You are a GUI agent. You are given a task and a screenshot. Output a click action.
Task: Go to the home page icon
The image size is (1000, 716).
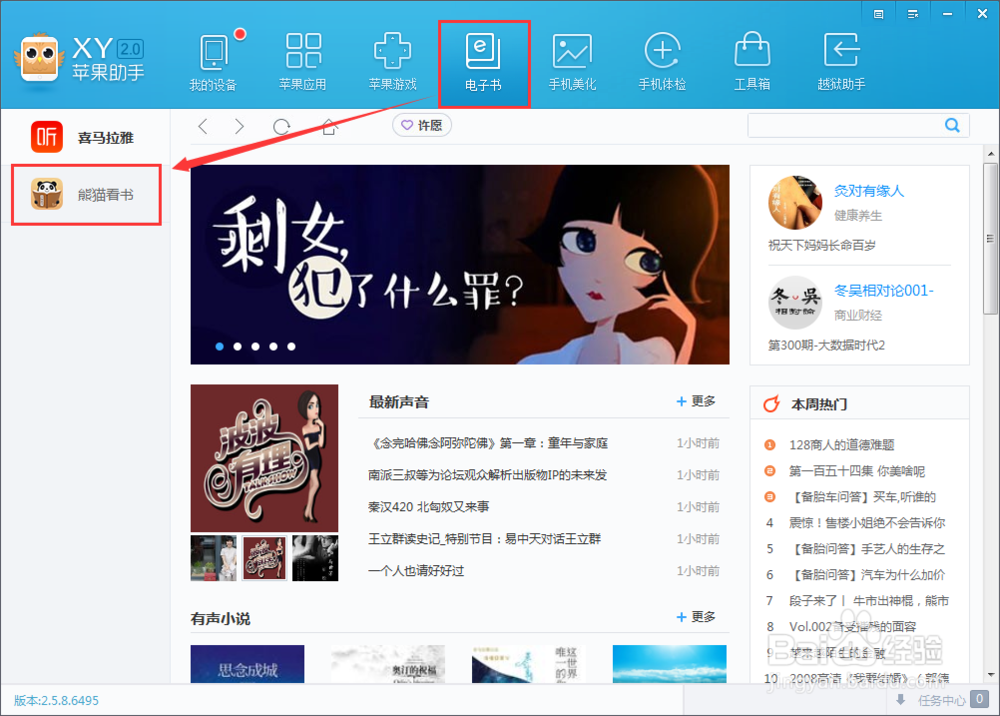(x=329, y=126)
